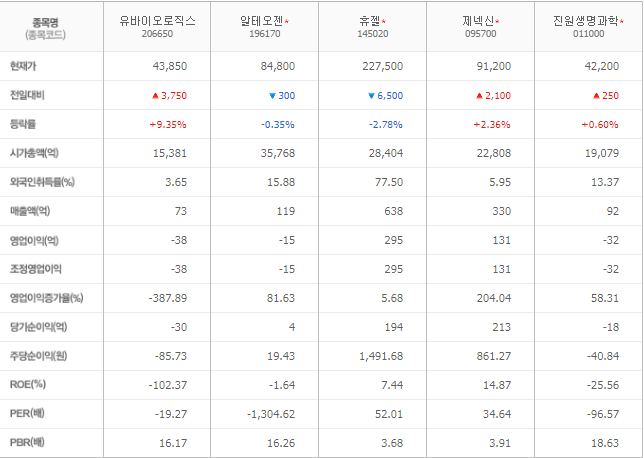Click the net income value 194

393,327
